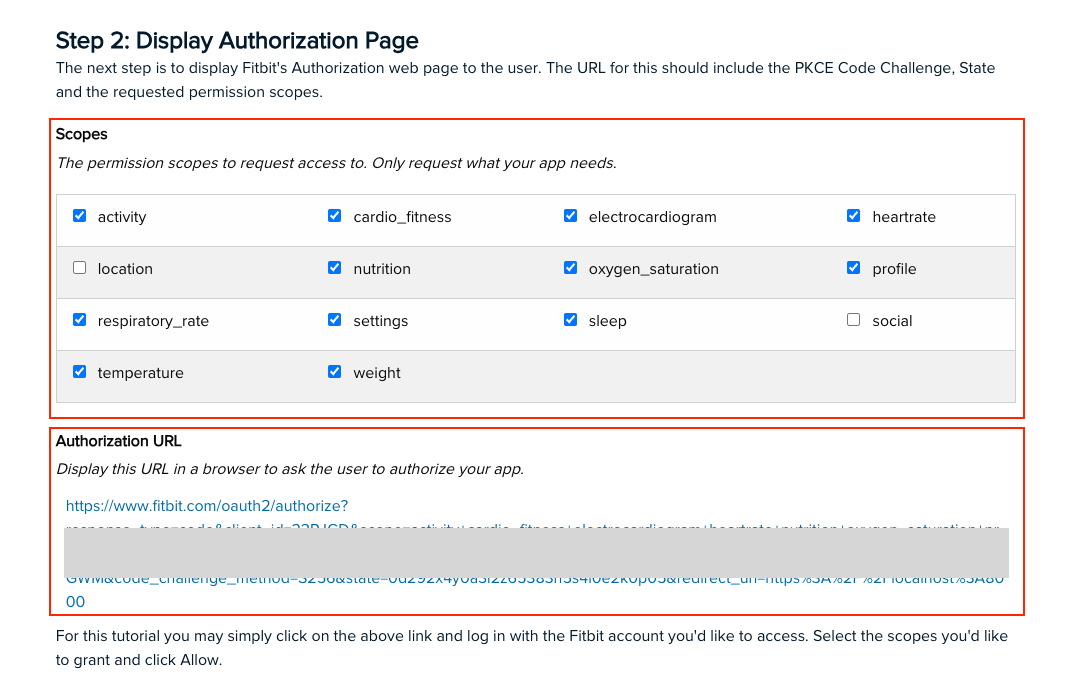Disable the settings scope checkbox
This screenshot has height=695, width=1070.
click(334, 319)
